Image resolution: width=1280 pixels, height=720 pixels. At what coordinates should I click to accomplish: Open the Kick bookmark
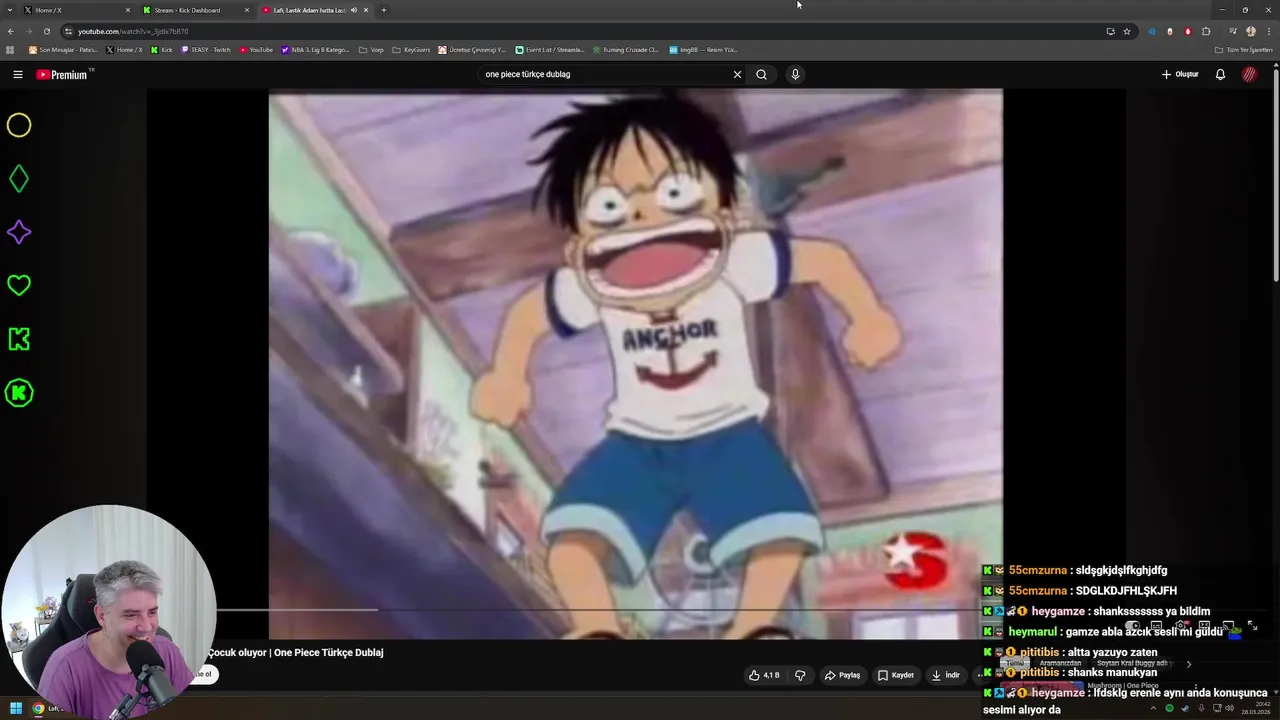[x=162, y=49]
